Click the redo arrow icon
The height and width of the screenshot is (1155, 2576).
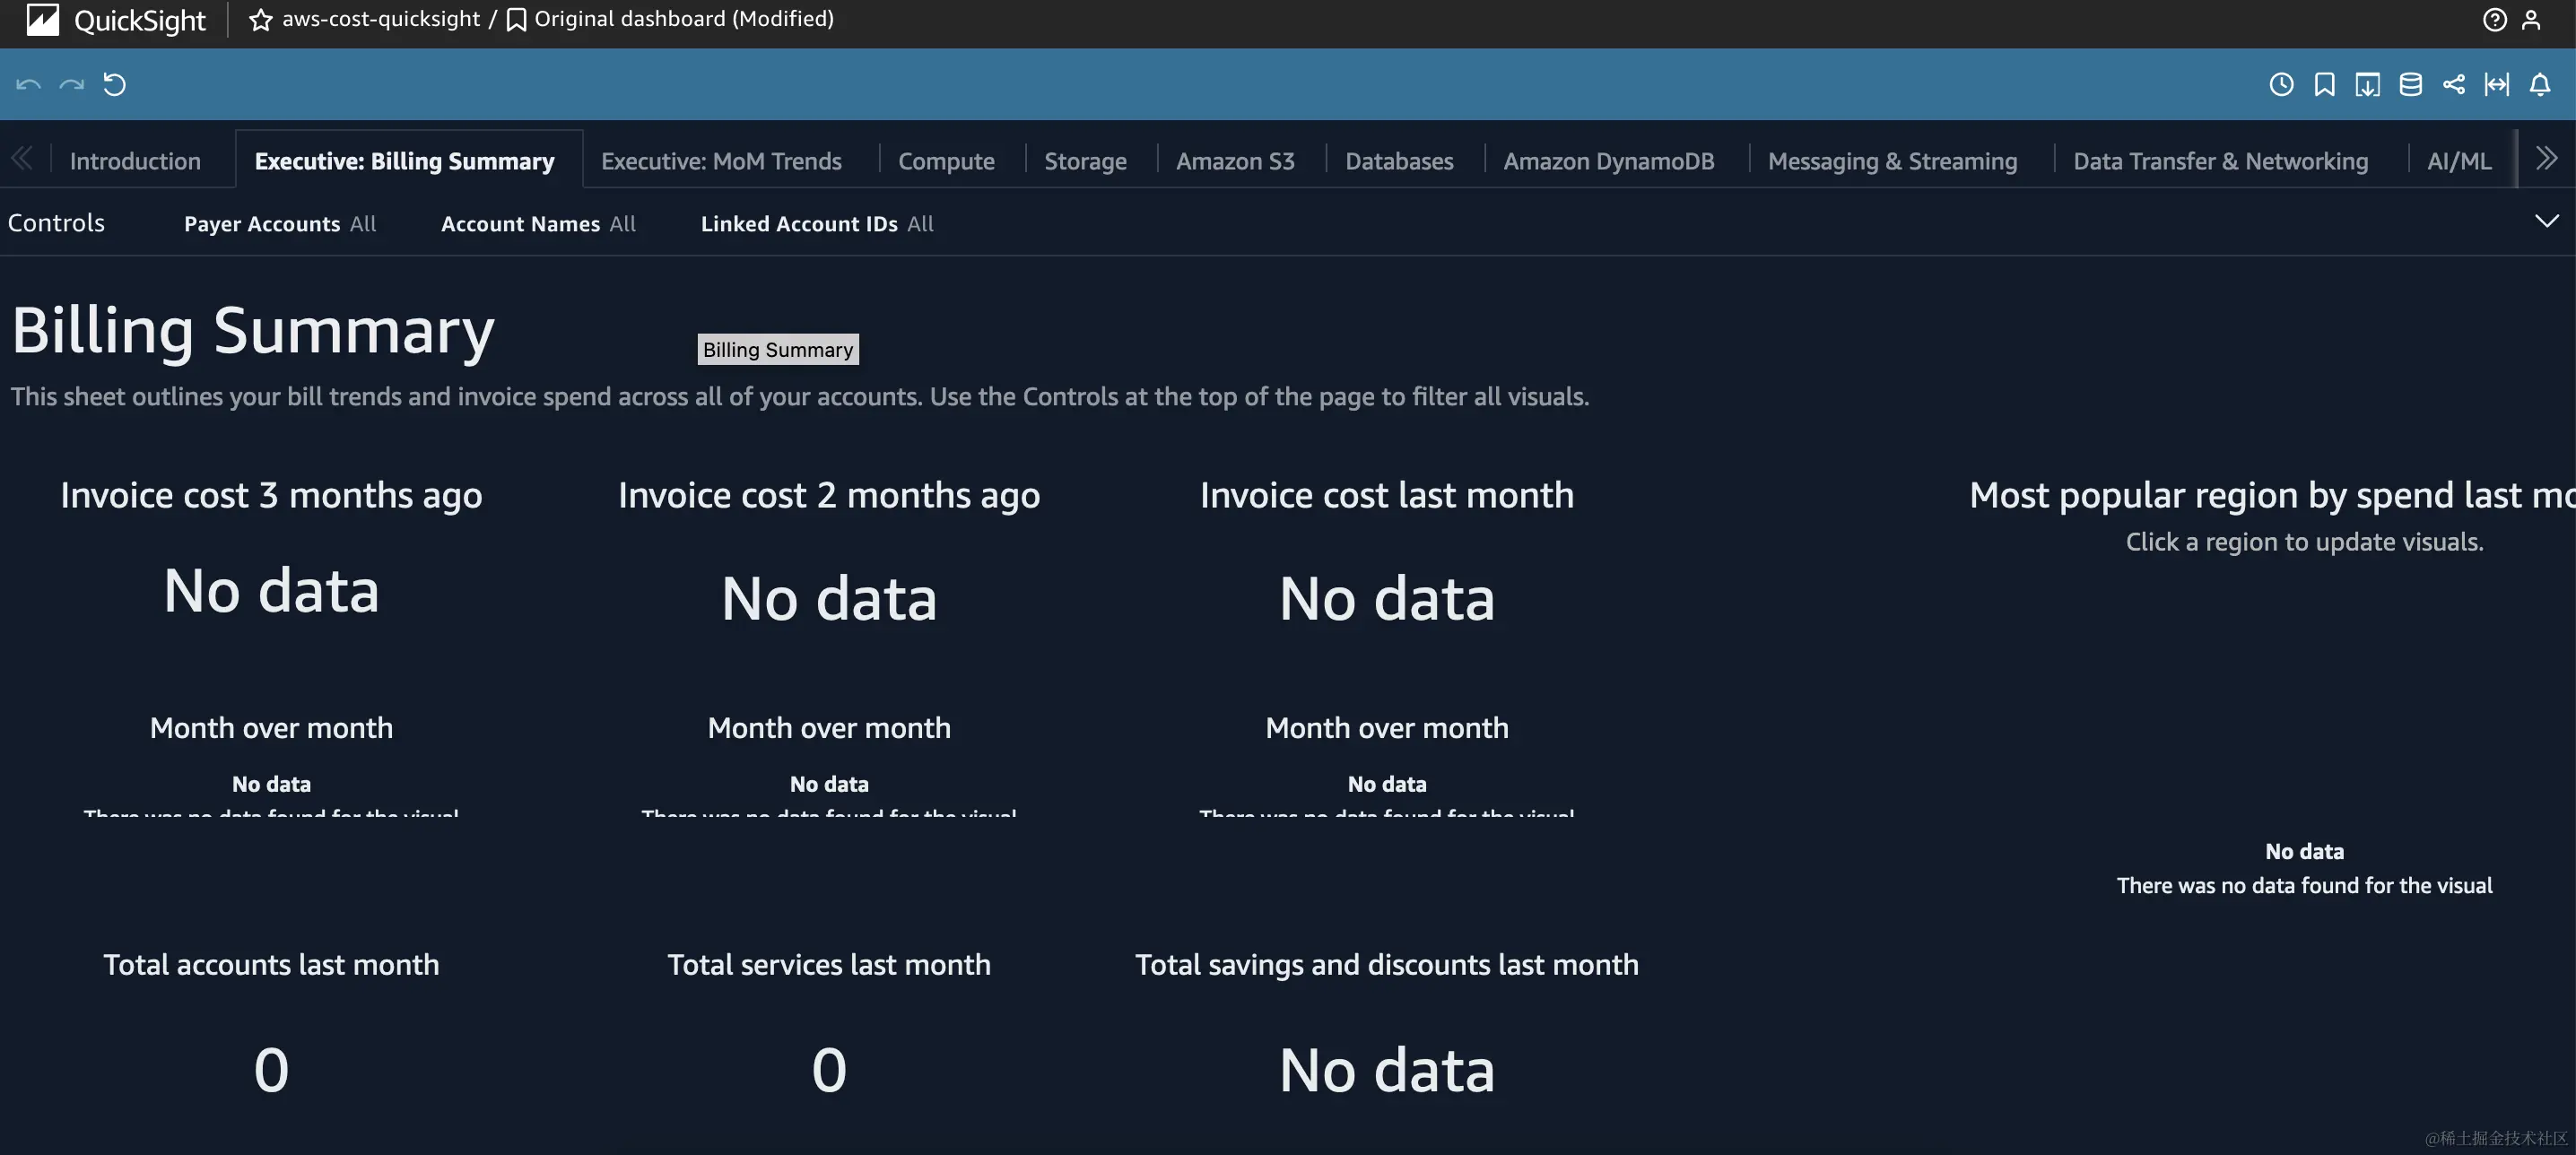point(71,85)
